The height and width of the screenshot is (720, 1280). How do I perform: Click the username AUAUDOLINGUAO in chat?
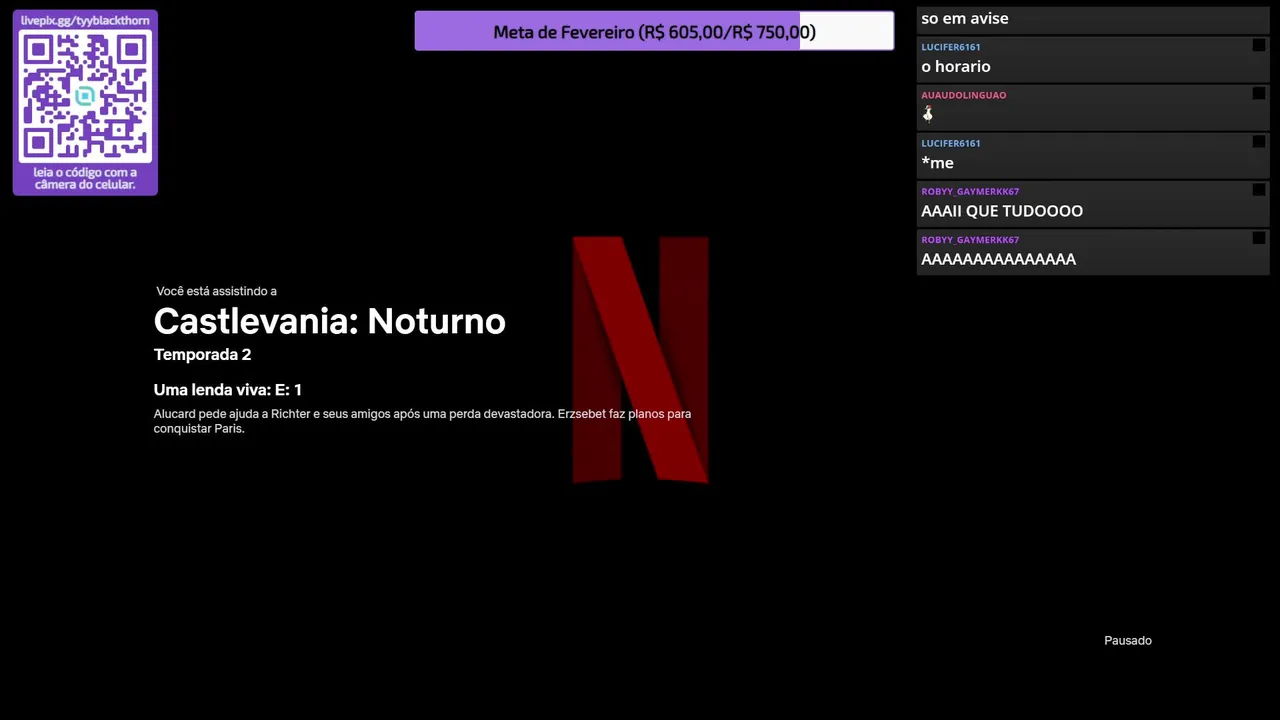(x=964, y=95)
